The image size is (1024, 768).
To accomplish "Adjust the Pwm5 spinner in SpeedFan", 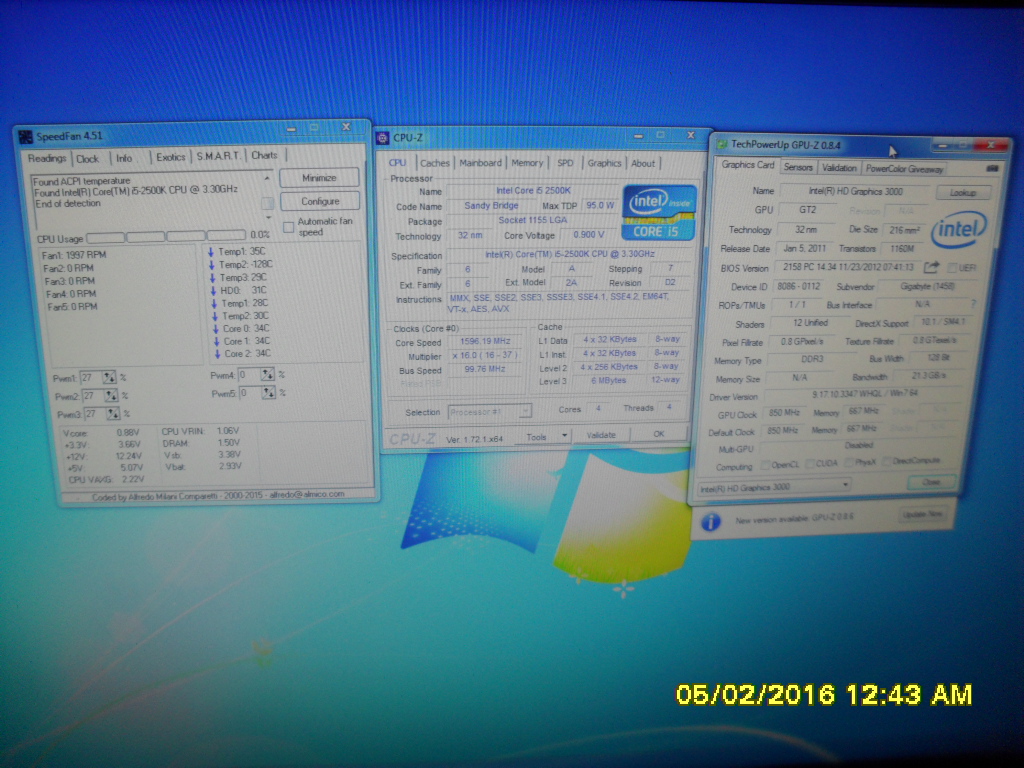I will (x=268, y=393).
